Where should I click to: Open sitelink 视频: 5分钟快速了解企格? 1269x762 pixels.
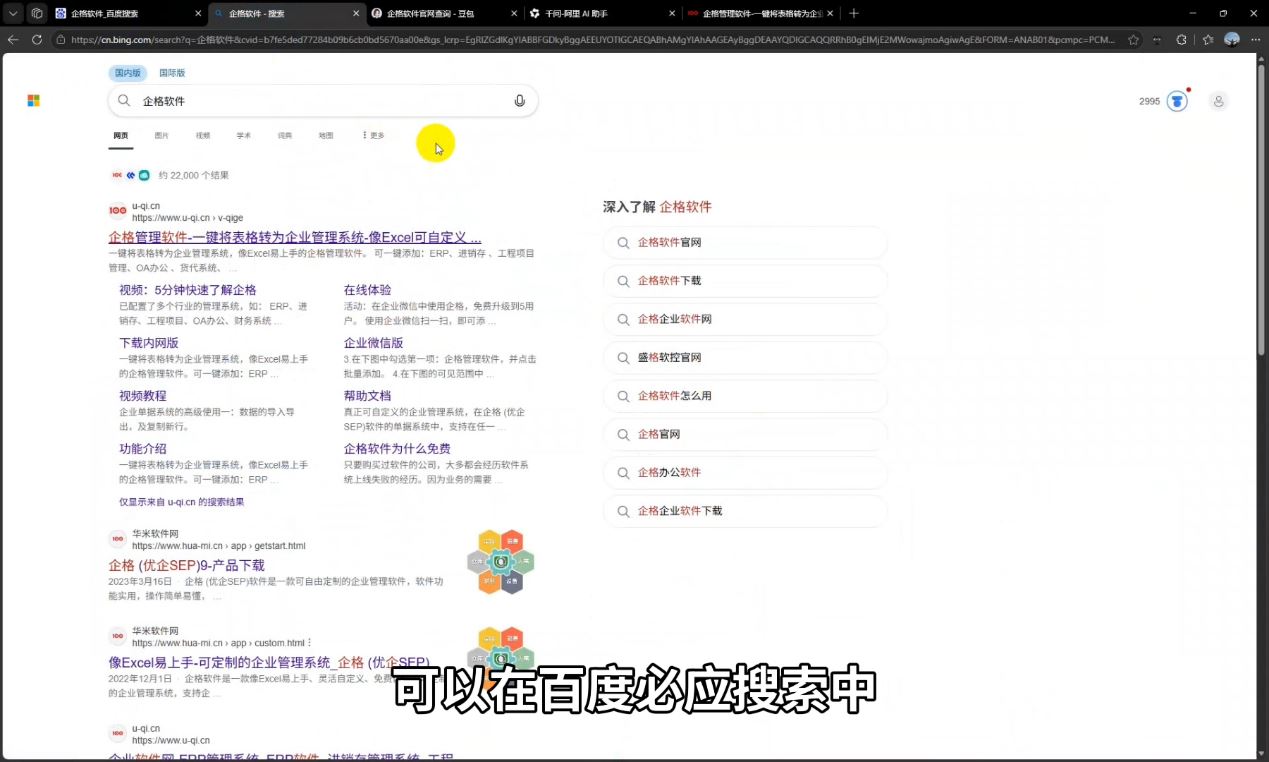tap(188, 290)
